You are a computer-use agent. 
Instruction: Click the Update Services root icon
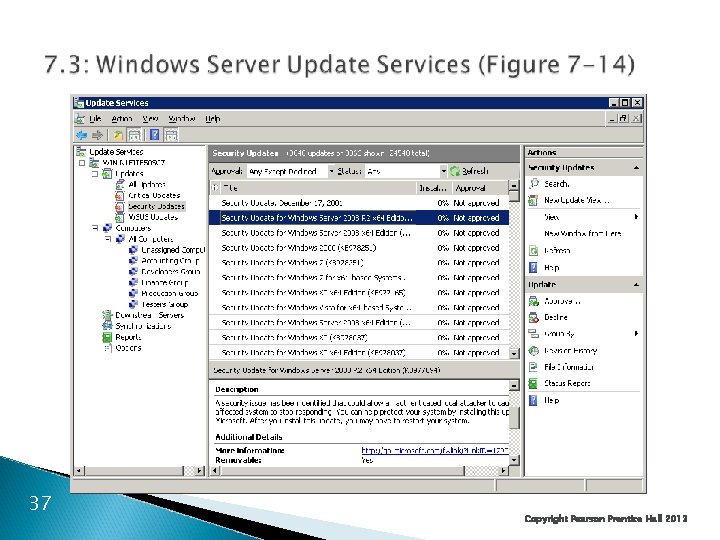tap(81, 152)
